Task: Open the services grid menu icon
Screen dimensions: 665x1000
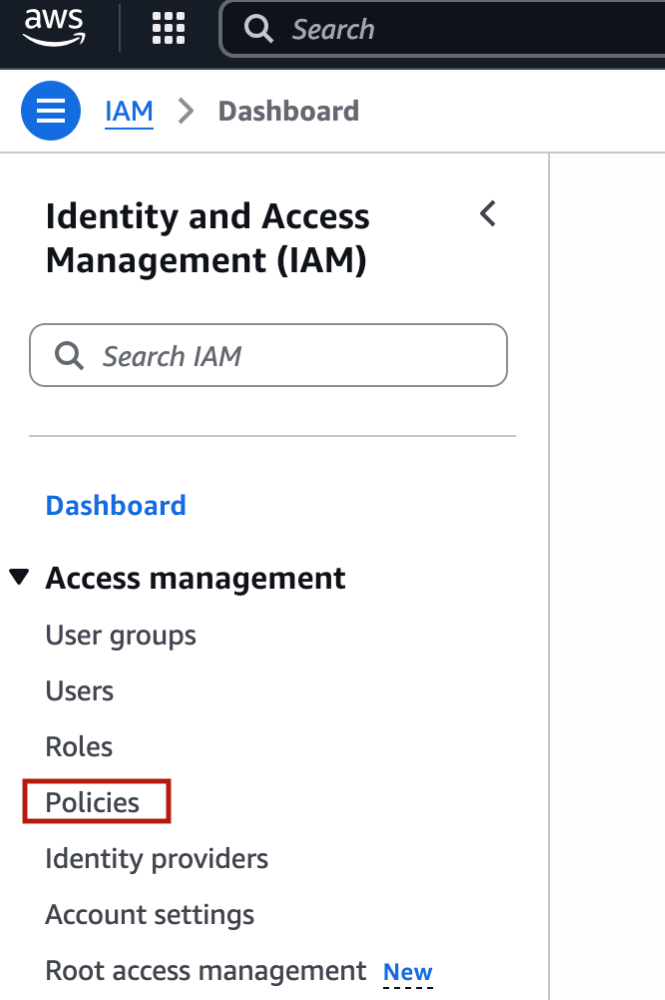Action: 168,29
